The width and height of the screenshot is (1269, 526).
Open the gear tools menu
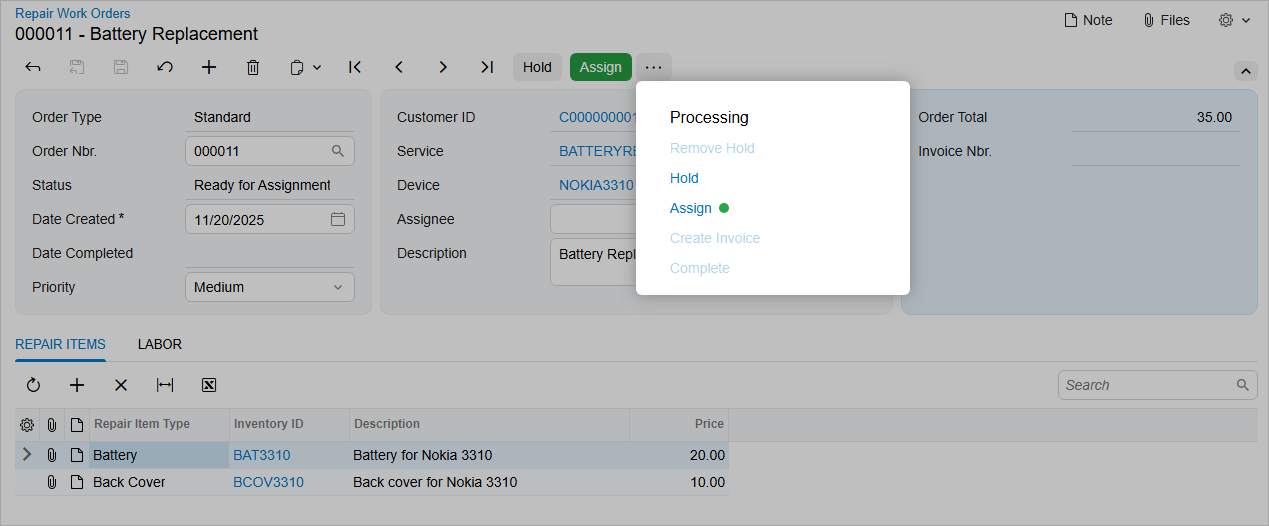1234,20
